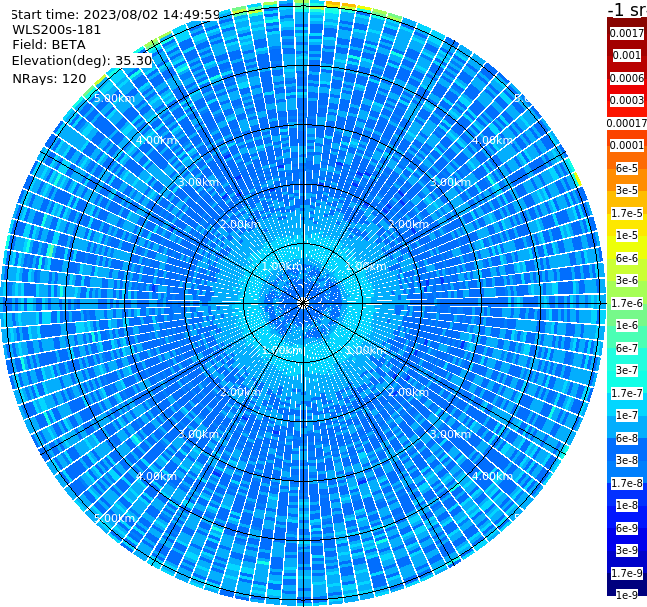Click the 0.0006 colorbar value
This screenshot has width=647, height=607.
tap(627, 78)
